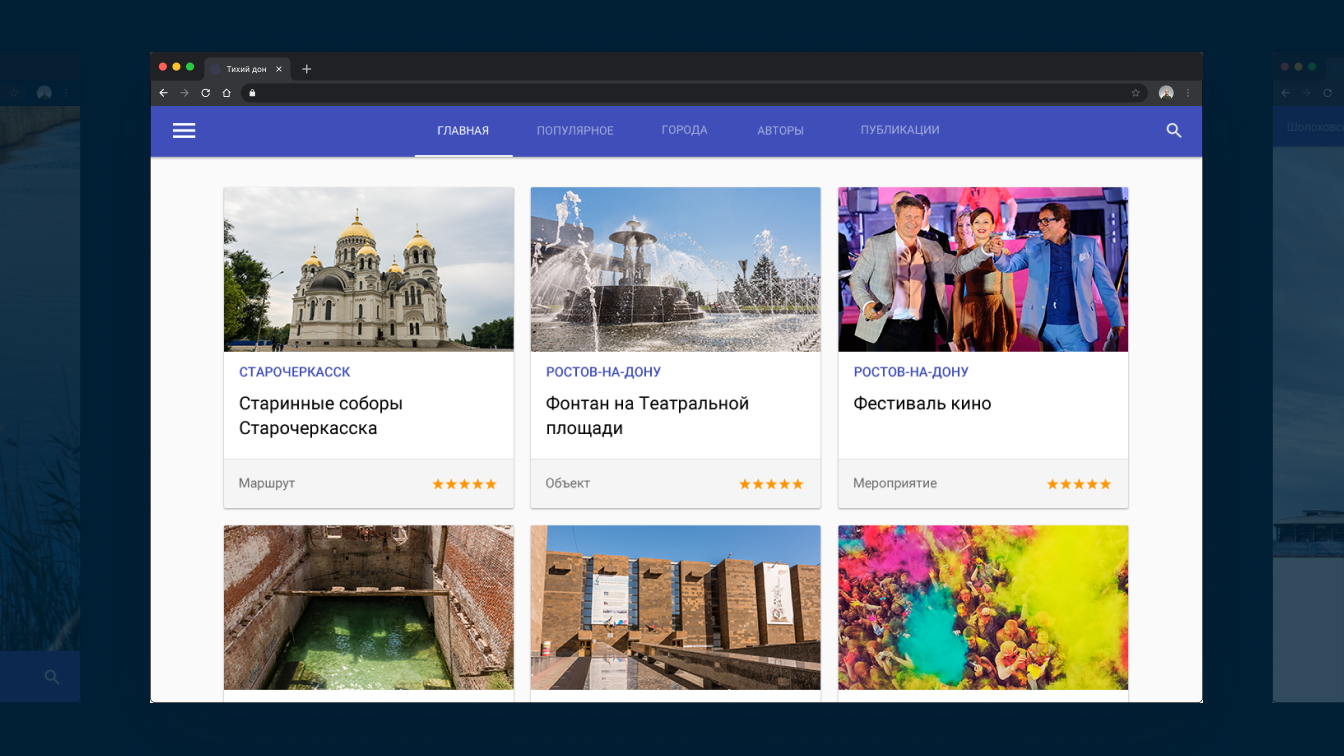This screenshot has width=1344, height=756.
Task: Select the Авторы tab
Action: click(780, 131)
